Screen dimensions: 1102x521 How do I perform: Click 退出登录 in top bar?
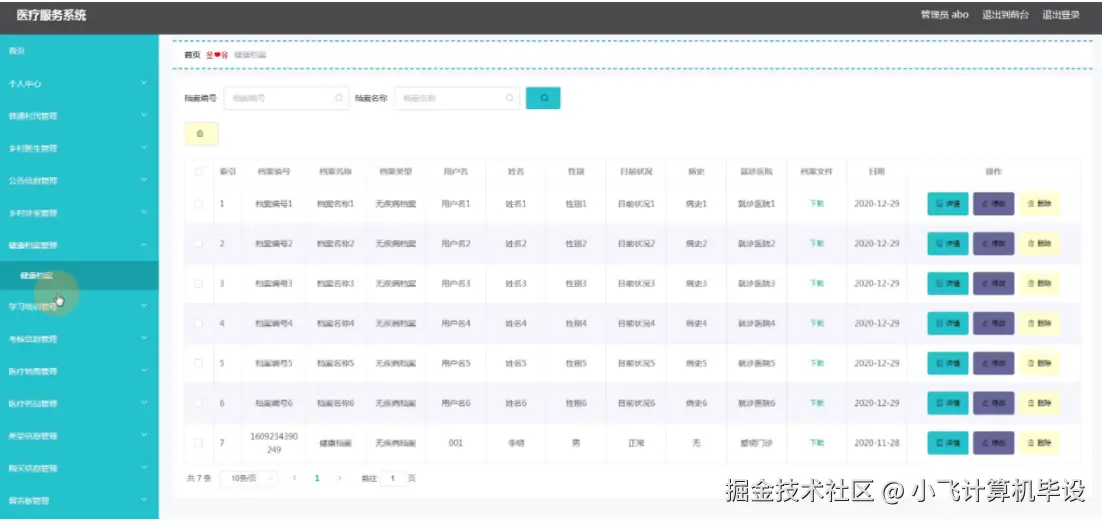point(1061,15)
